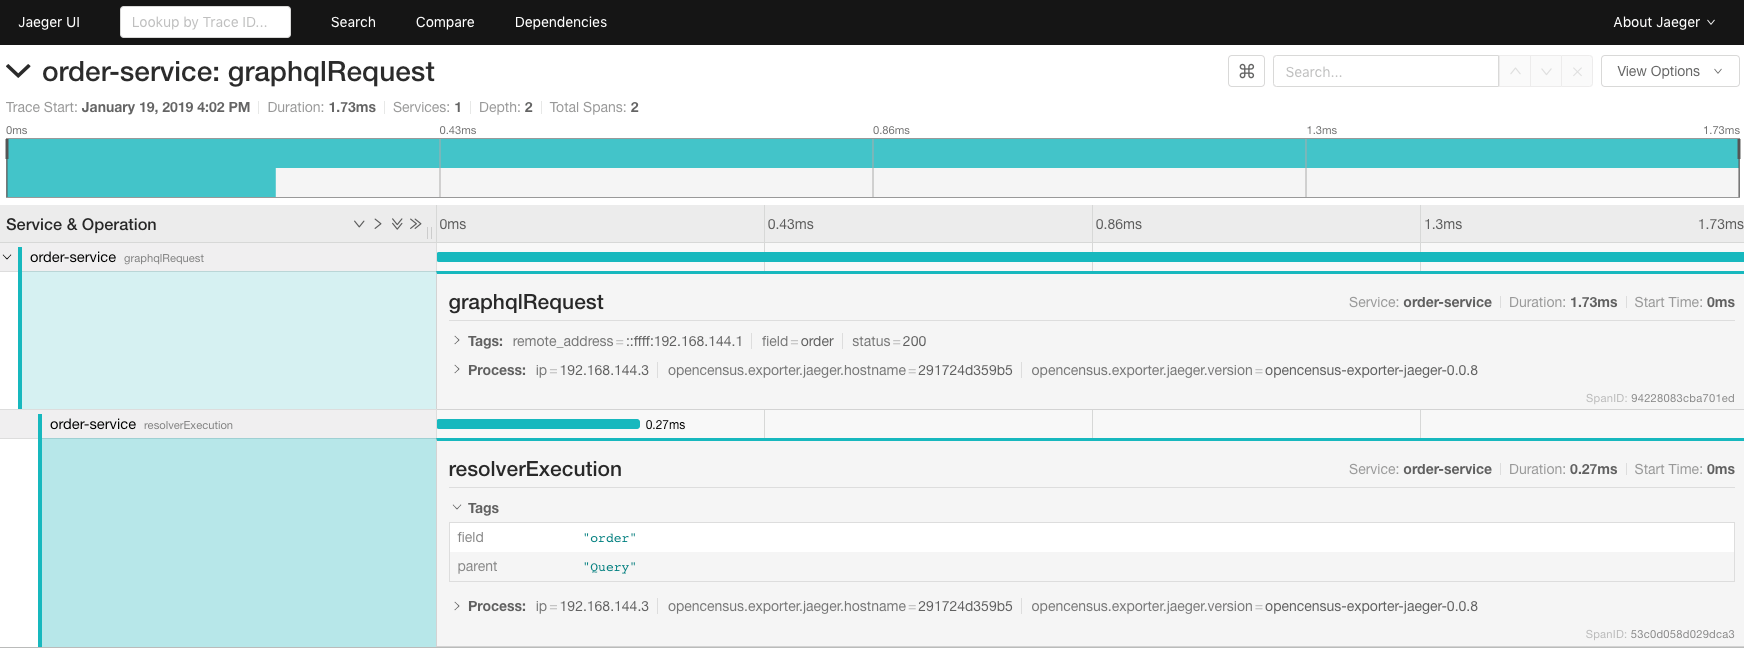Click the "Query" parent tag value
This screenshot has width=1744, height=650.
tap(610, 567)
